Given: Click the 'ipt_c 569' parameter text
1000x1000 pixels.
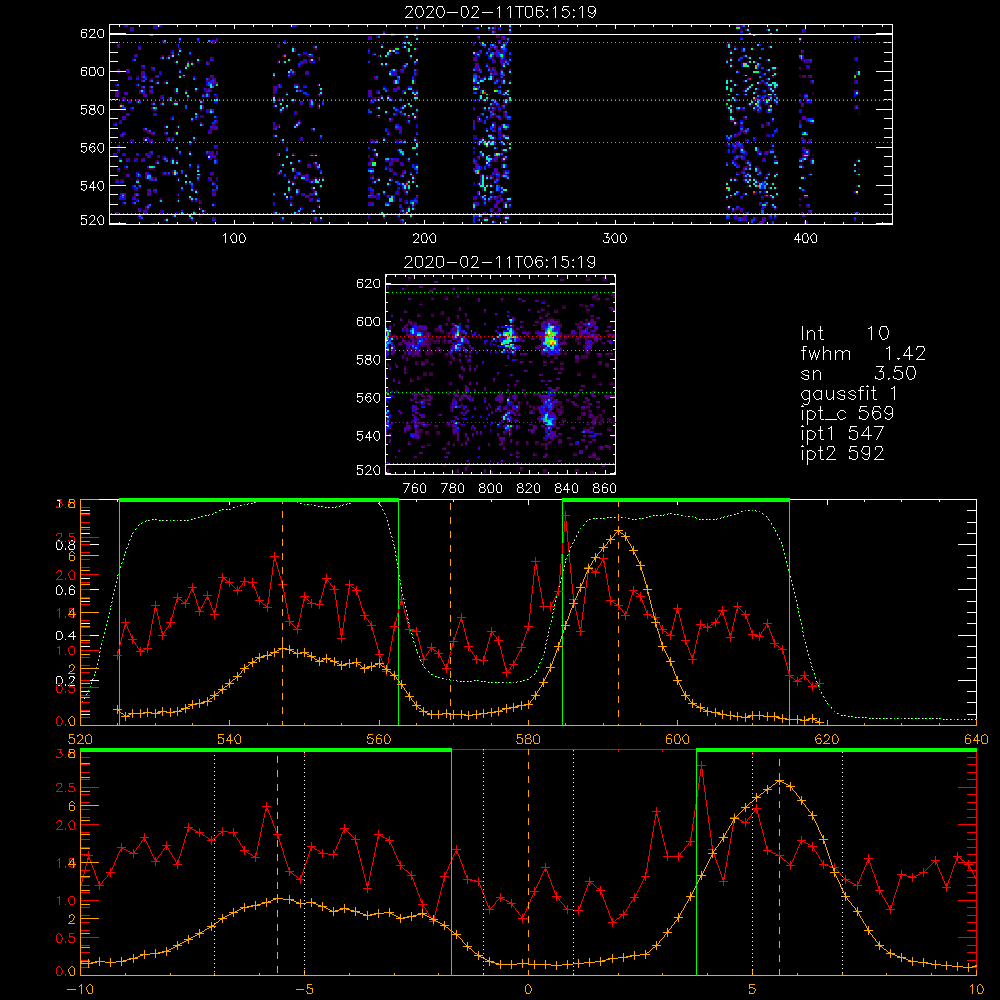Looking at the screenshot, I should pyautogui.click(x=847, y=414).
